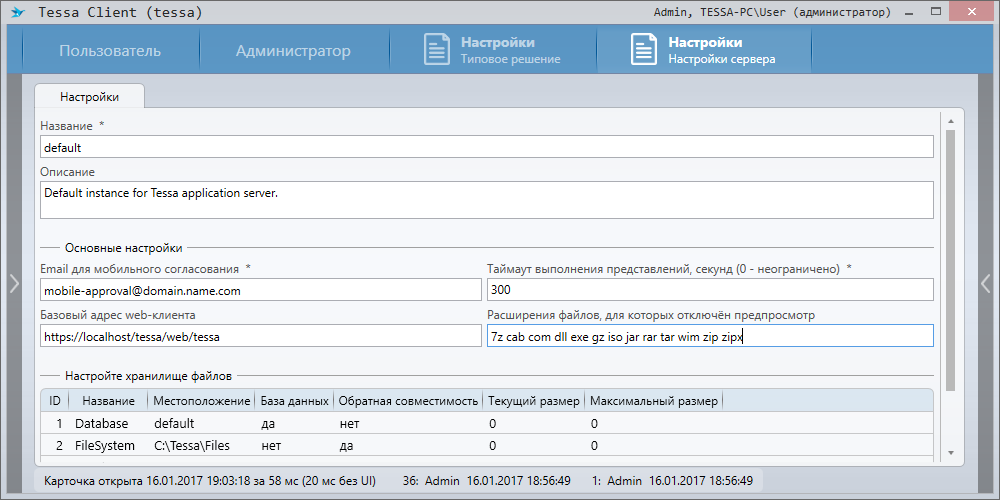Image resolution: width=1000 pixels, height=500 pixels.
Task: Click the Описание text area
Action: [x=487, y=200]
